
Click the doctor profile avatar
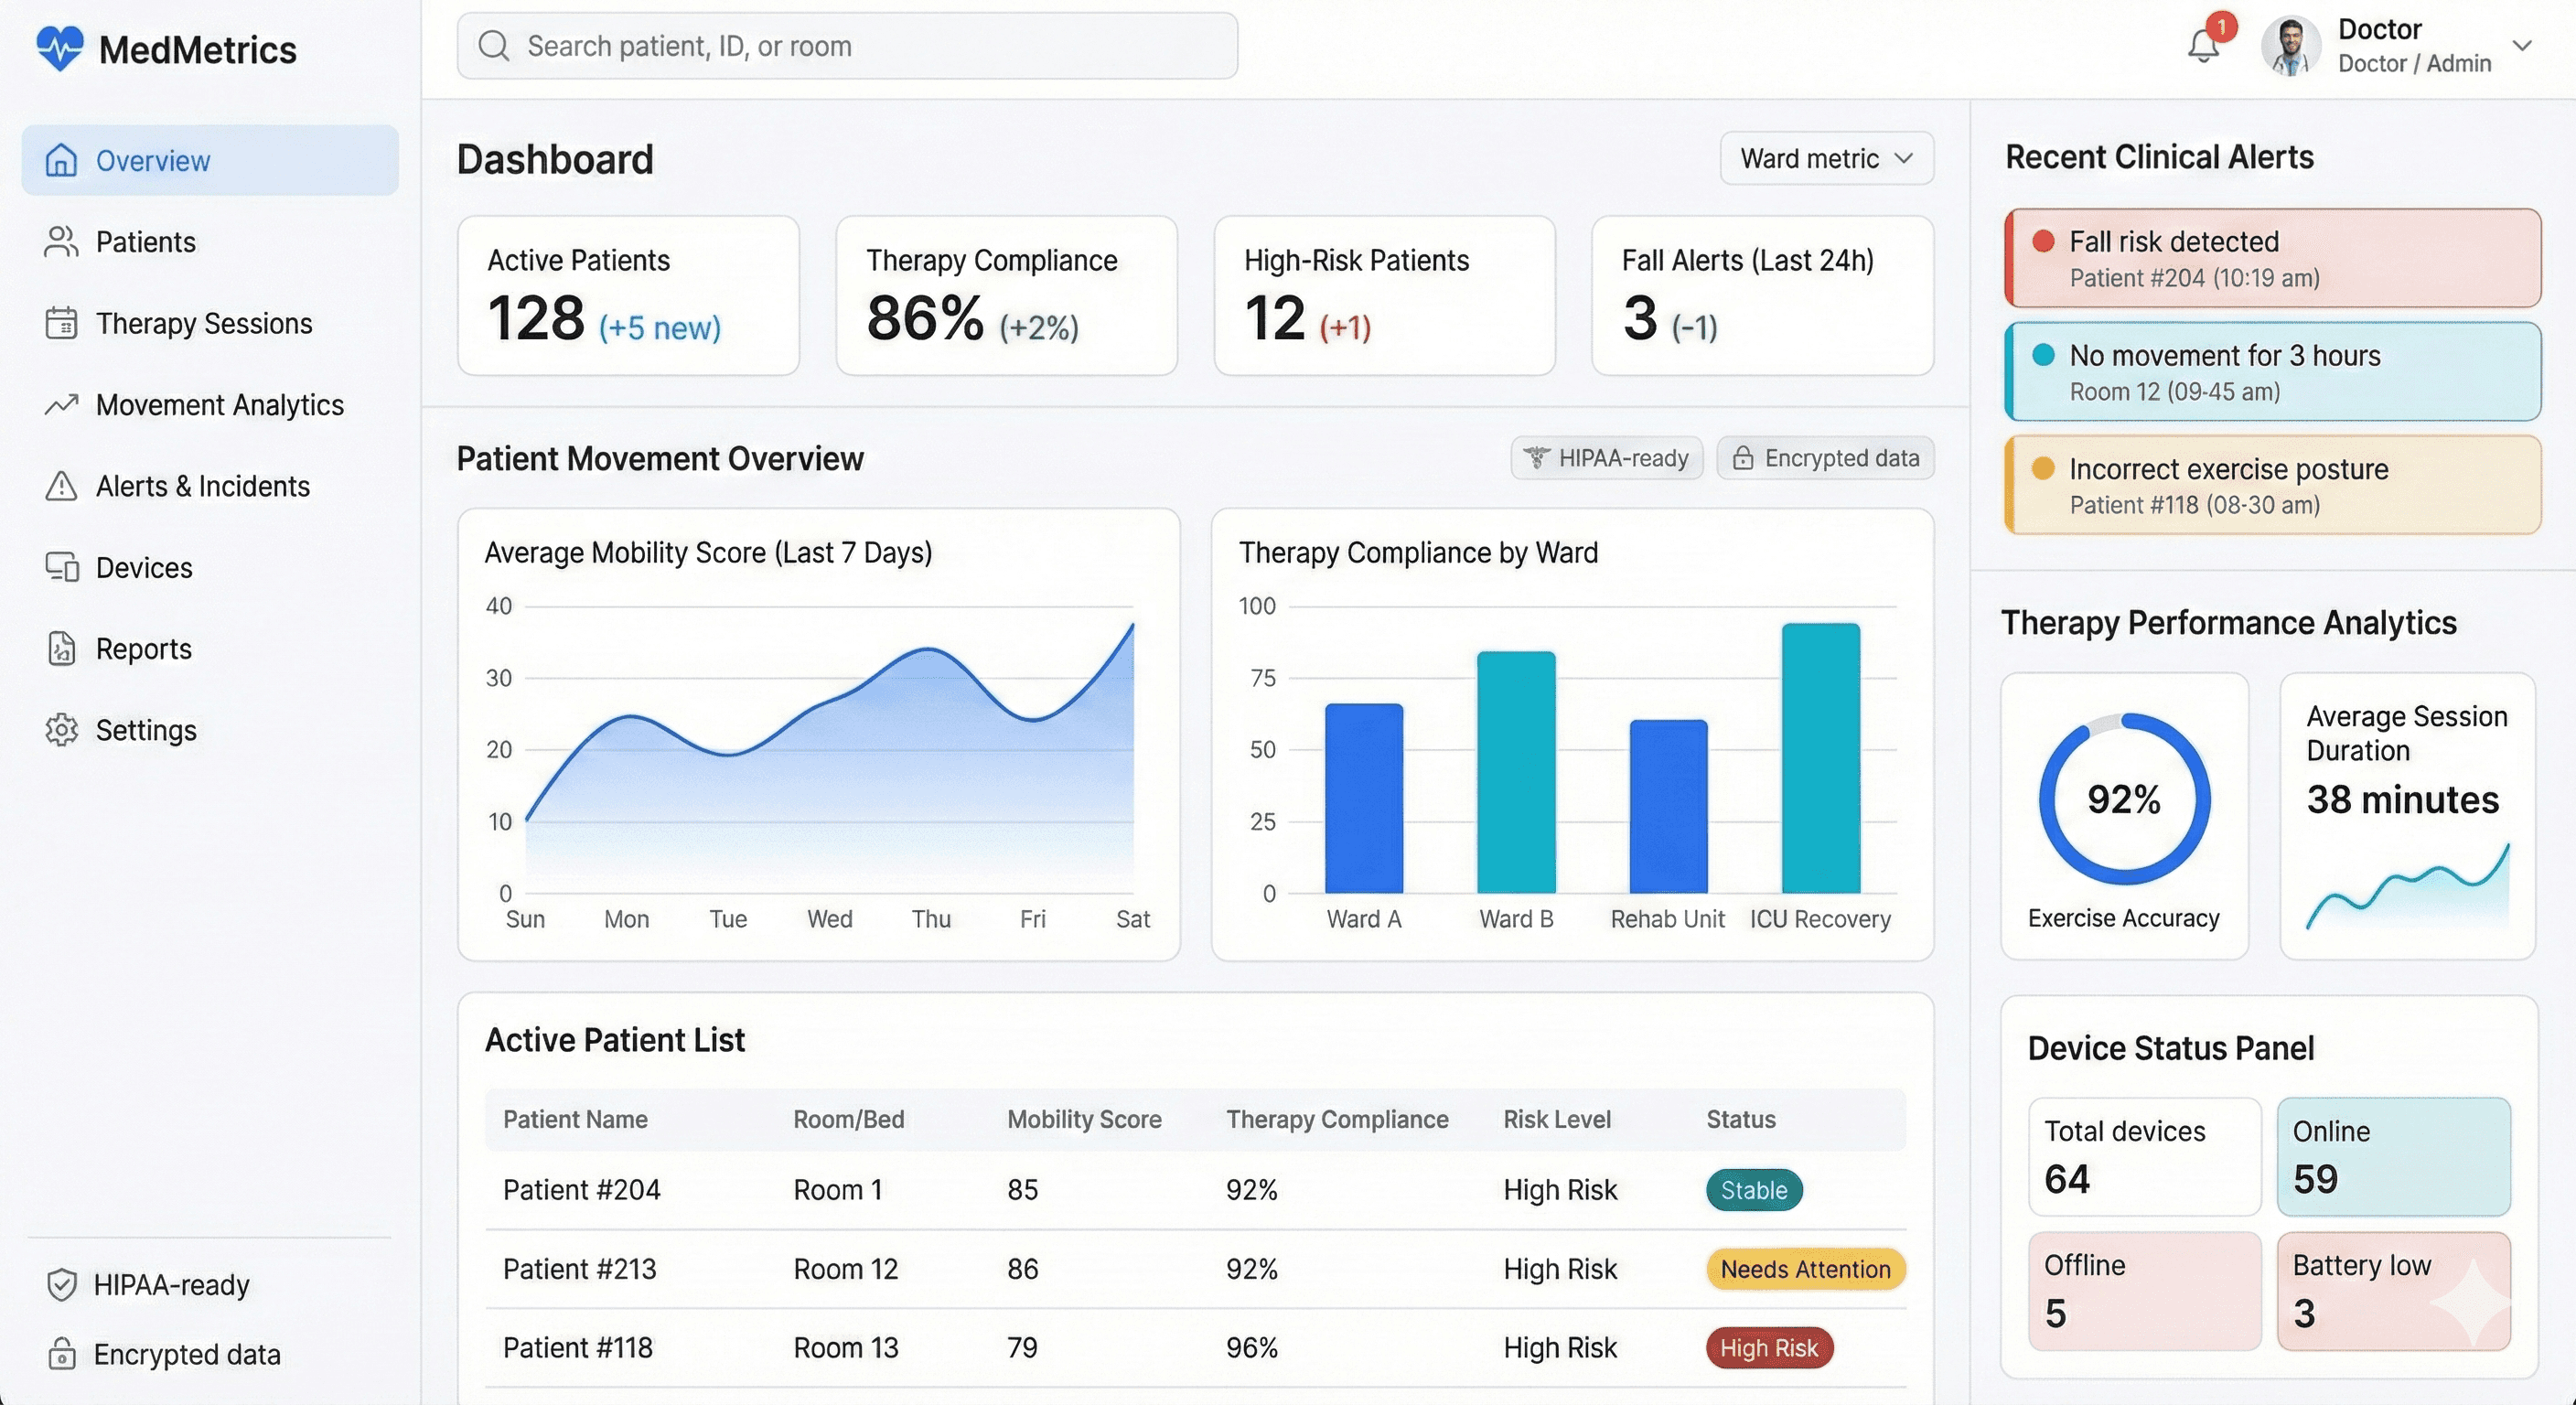(x=2291, y=46)
